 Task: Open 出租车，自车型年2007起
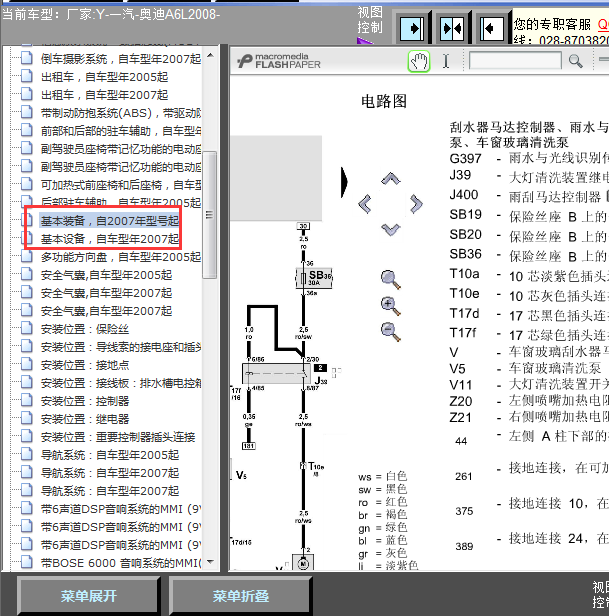click(104, 95)
